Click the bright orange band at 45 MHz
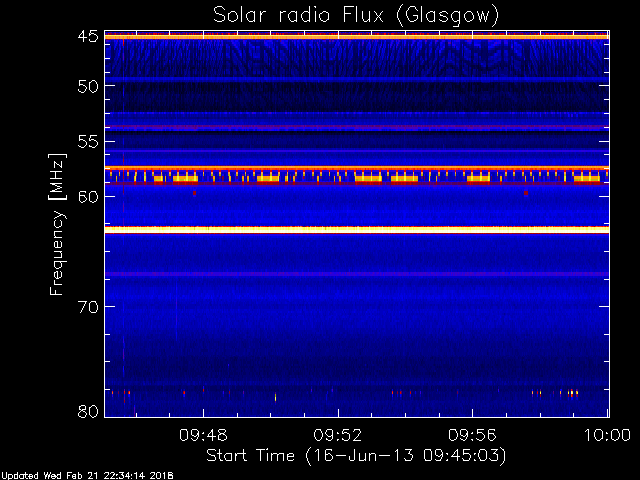The image size is (640, 480). 357,37
